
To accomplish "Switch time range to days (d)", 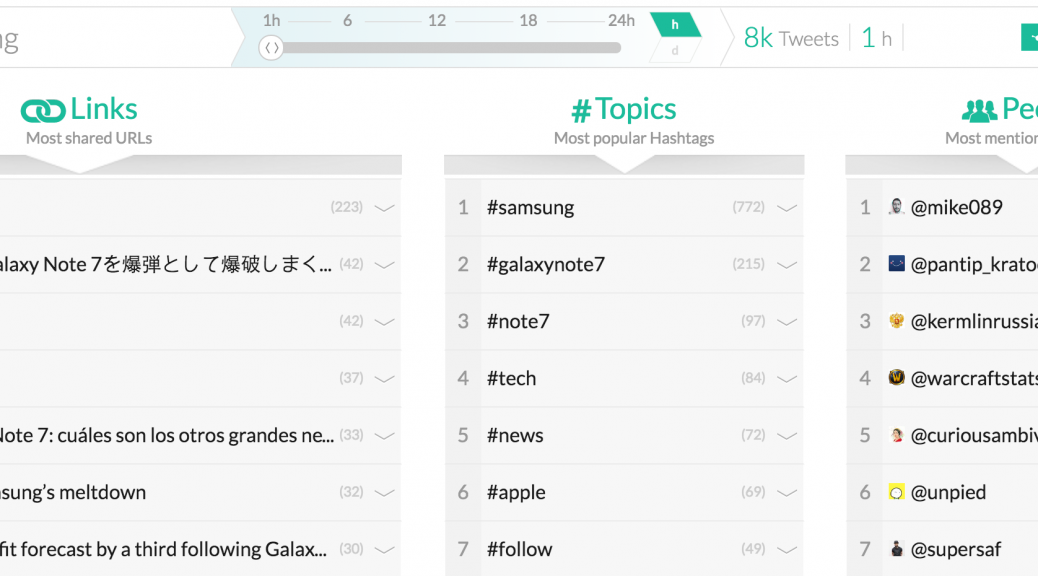I will (675, 51).
